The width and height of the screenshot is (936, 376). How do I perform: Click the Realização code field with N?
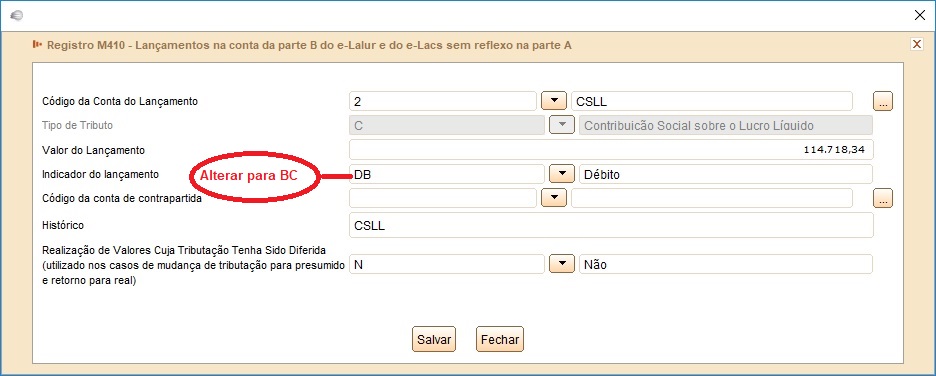[x=447, y=264]
